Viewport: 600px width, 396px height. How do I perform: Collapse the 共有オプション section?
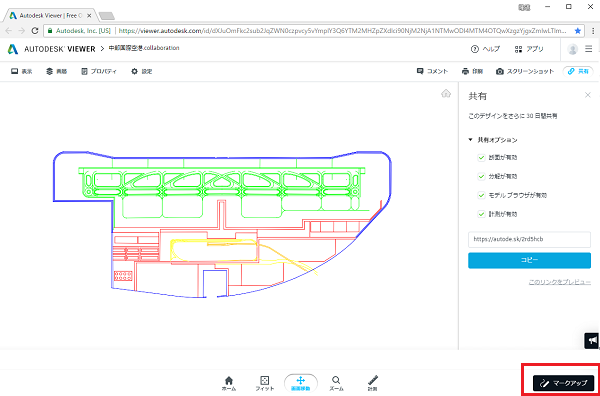[x=493, y=140]
